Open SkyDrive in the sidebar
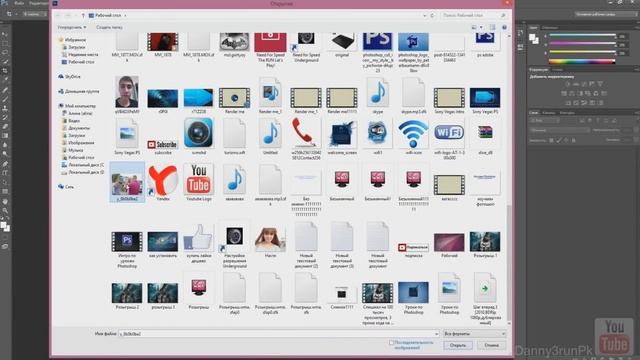This screenshot has width=640, height=360. pyautogui.click(x=69, y=77)
